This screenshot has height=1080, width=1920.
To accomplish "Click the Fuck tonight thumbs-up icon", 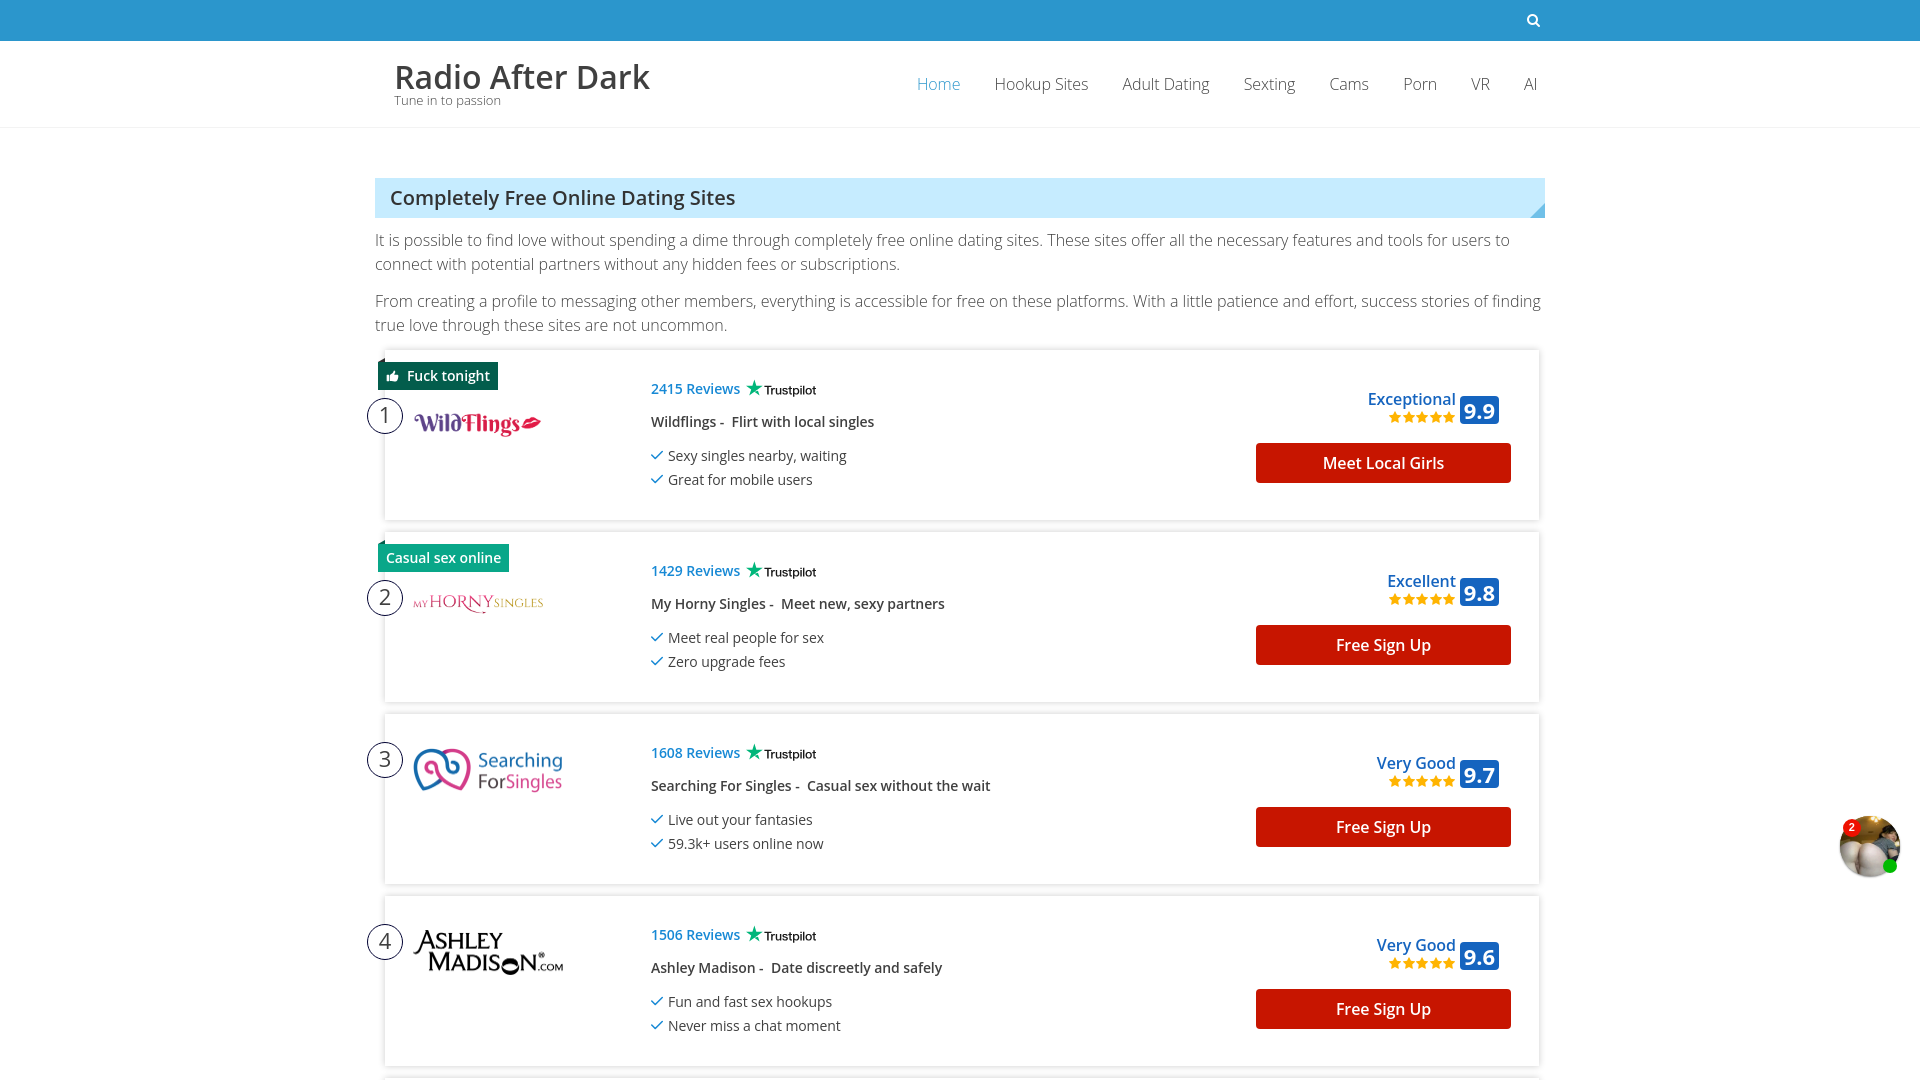I will (x=393, y=376).
